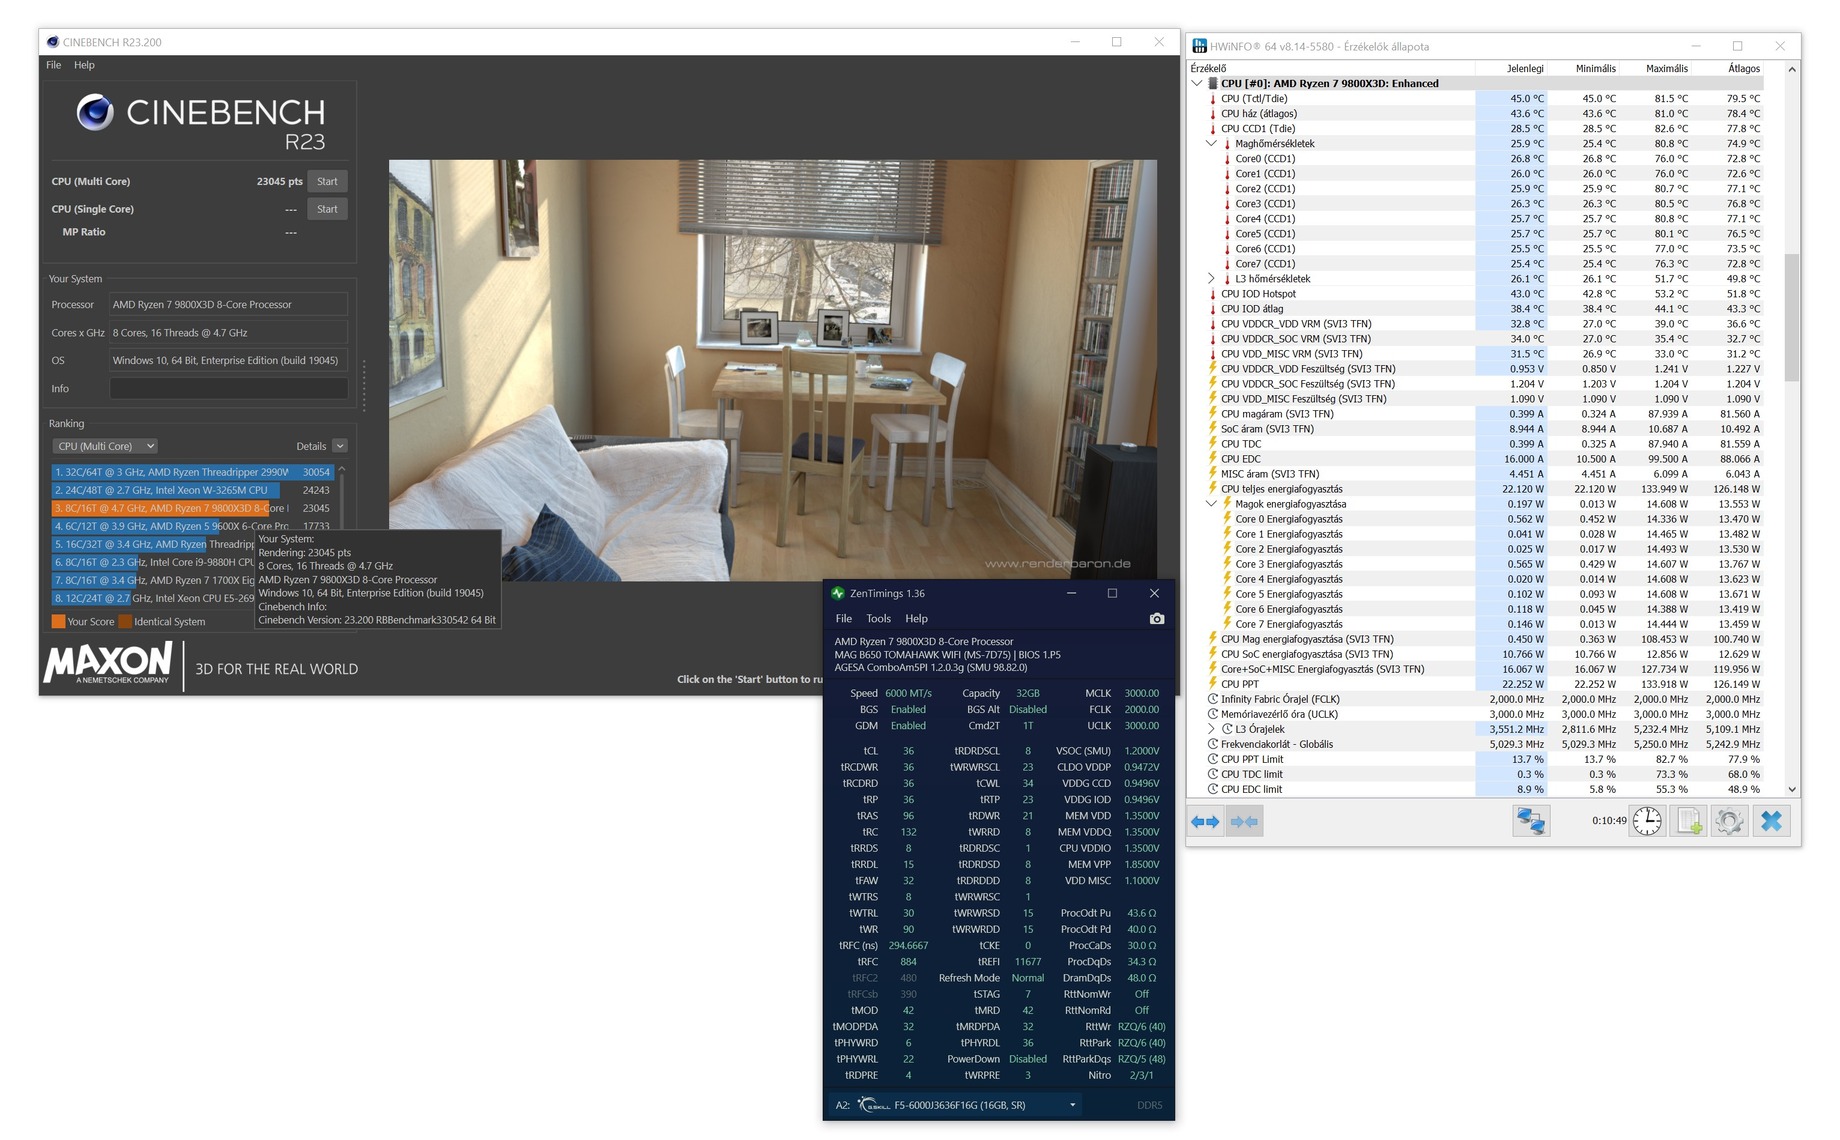The image size is (1840, 1140).
Task: Select the Threadripper 2990WX ranking row
Action: point(192,472)
